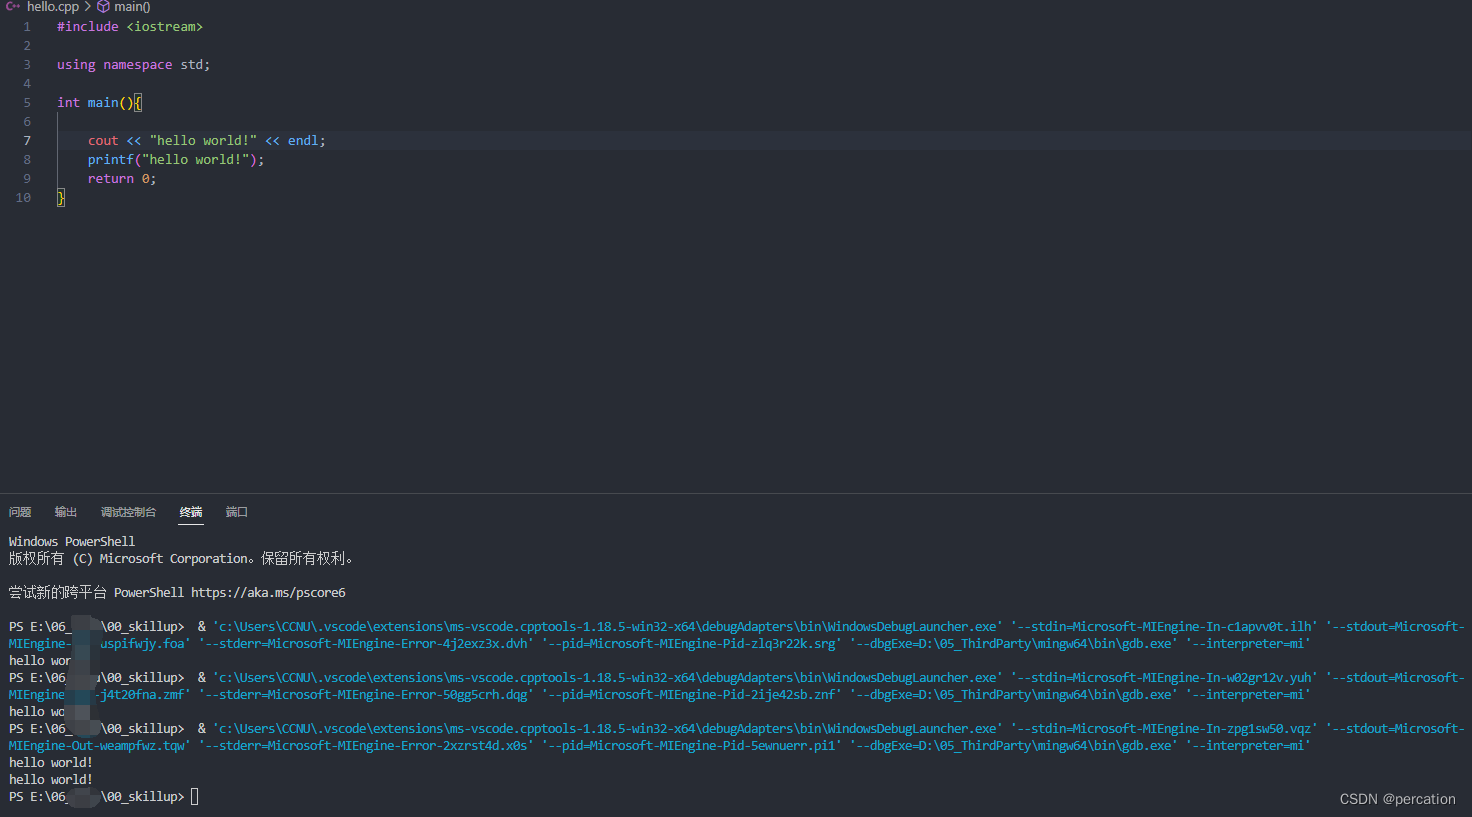Viewport: 1472px width, 817px height.
Task: Switch to the 问题 panel tab
Action: tap(20, 512)
